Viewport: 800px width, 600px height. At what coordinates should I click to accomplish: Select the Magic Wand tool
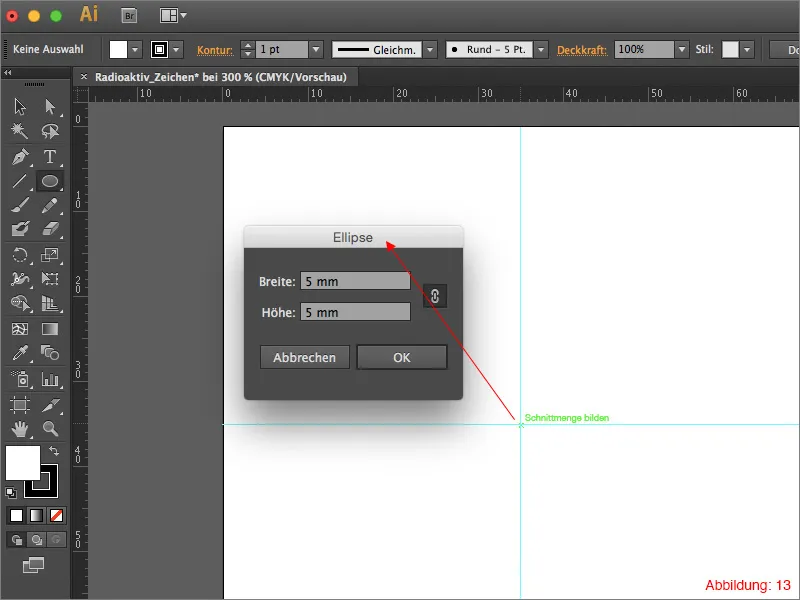click(x=20, y=131)
